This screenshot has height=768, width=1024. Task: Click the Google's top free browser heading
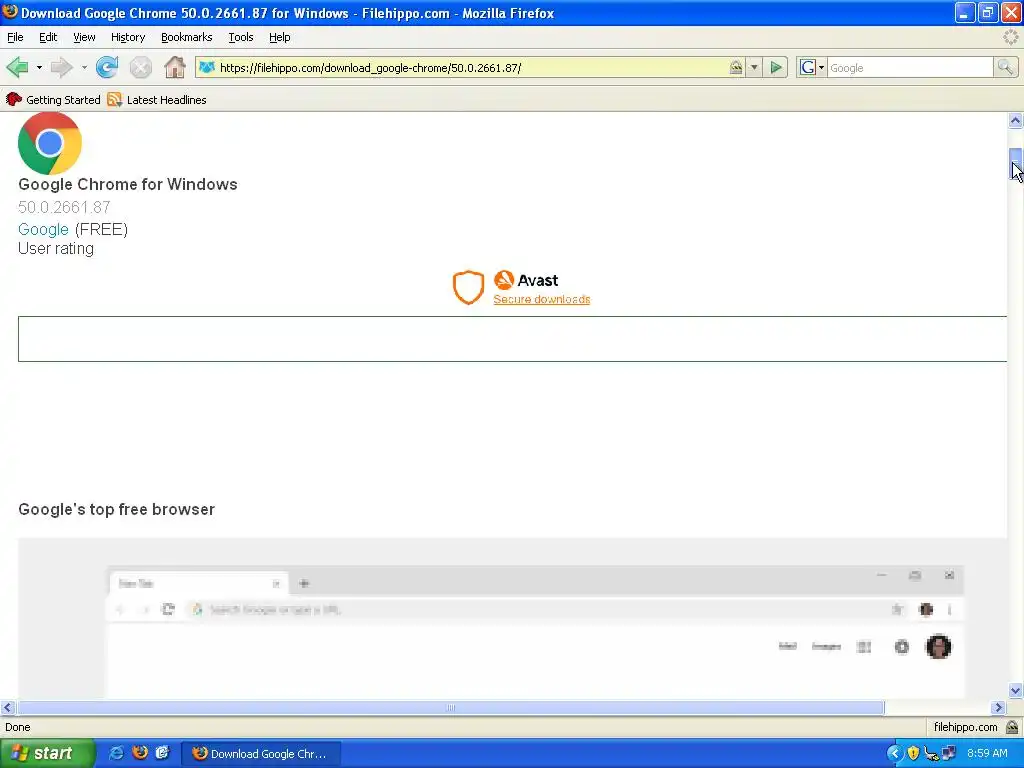[116, 509]
